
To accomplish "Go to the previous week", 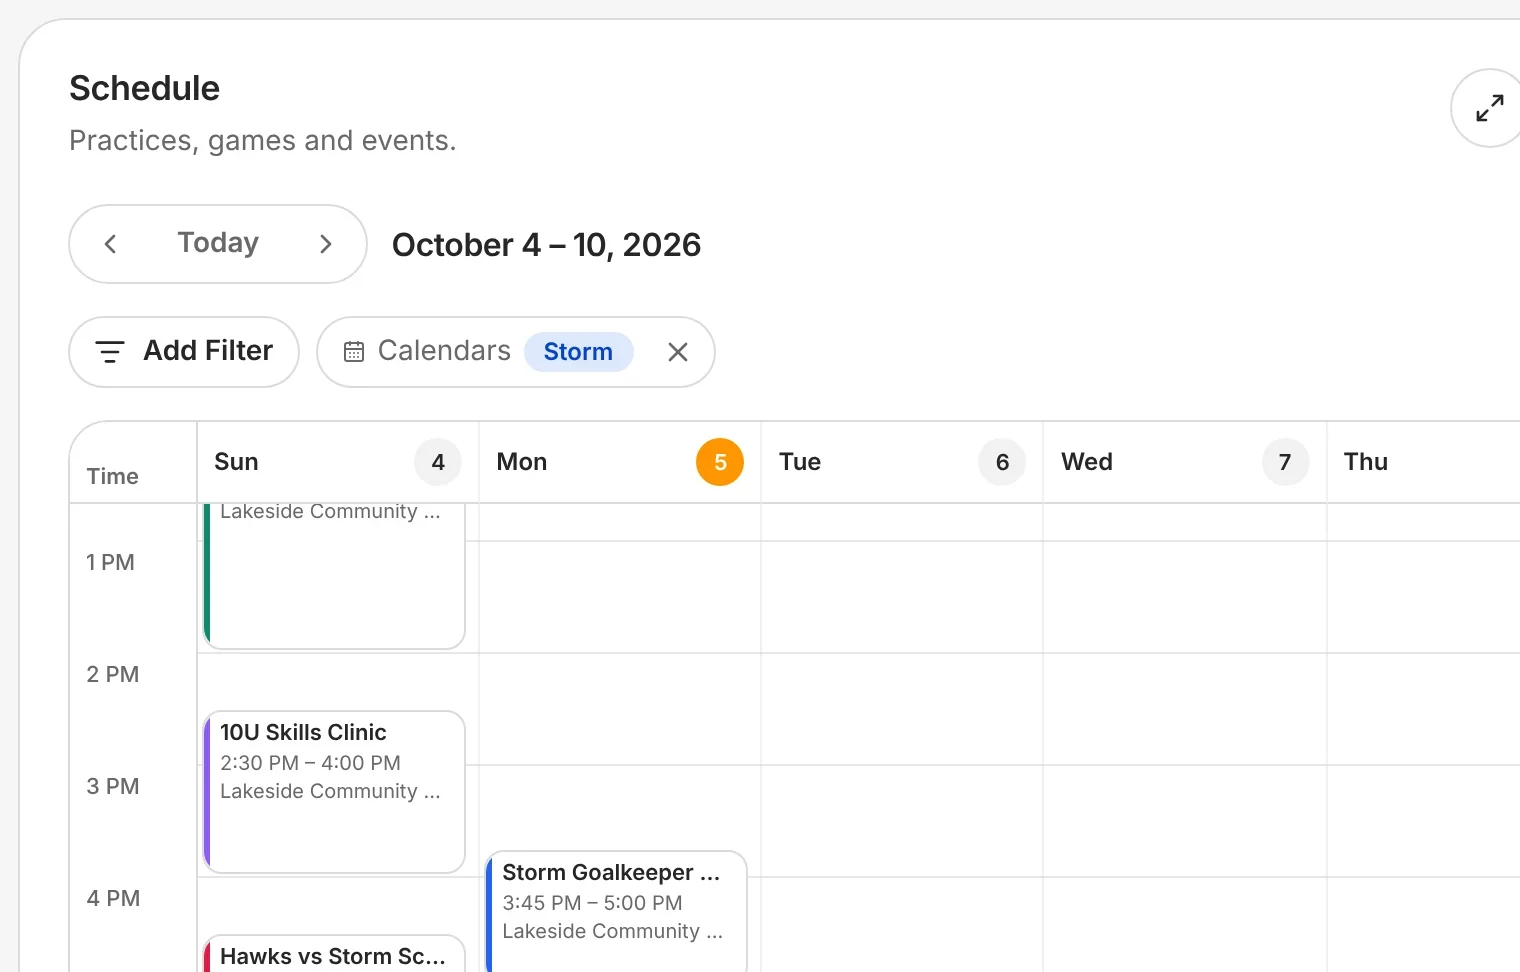I will point(111,244).
